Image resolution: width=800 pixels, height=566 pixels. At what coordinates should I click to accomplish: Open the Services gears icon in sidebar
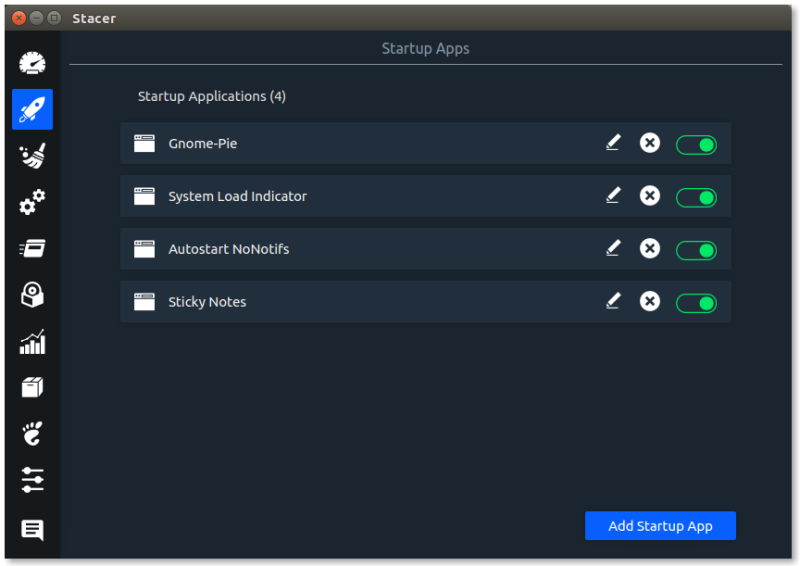click(32, 203)
